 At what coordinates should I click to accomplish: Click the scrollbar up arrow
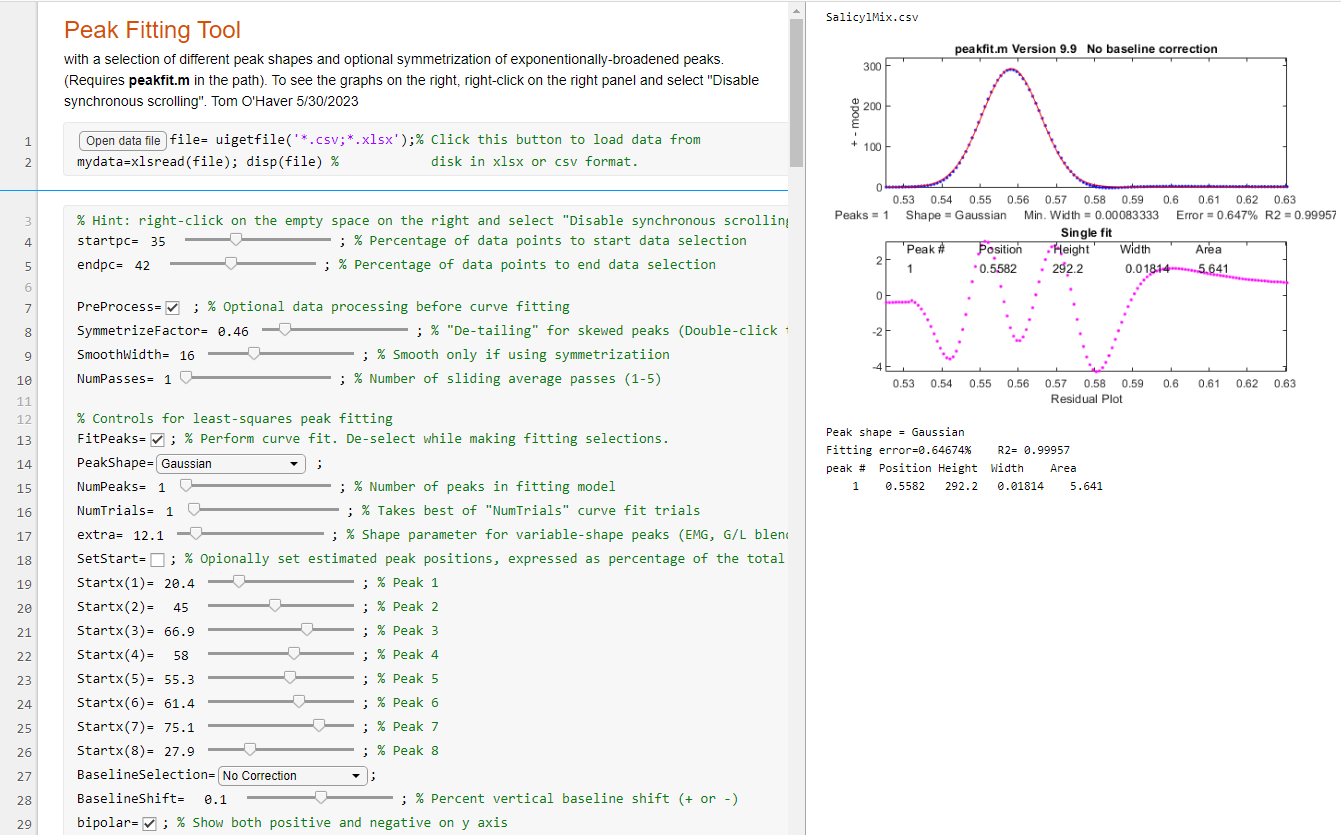tap(796, 10)
